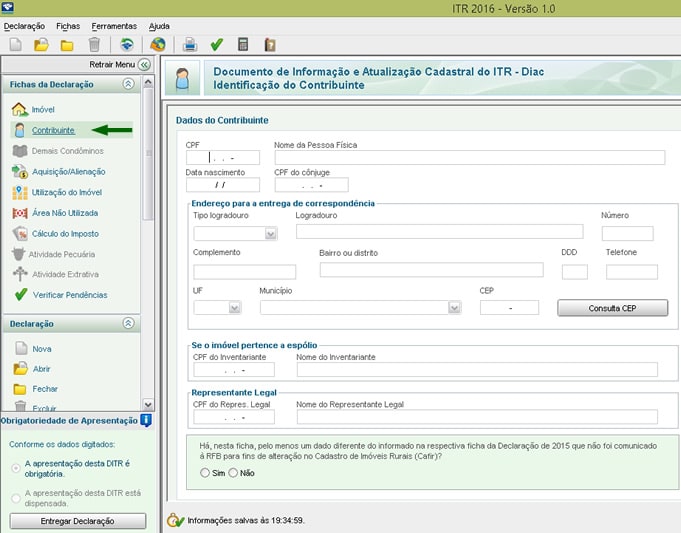Click the new declaration toolbar icon
The height and width of the screenshot is (533, 681).
pyautogui.click(x=16, y=44)
